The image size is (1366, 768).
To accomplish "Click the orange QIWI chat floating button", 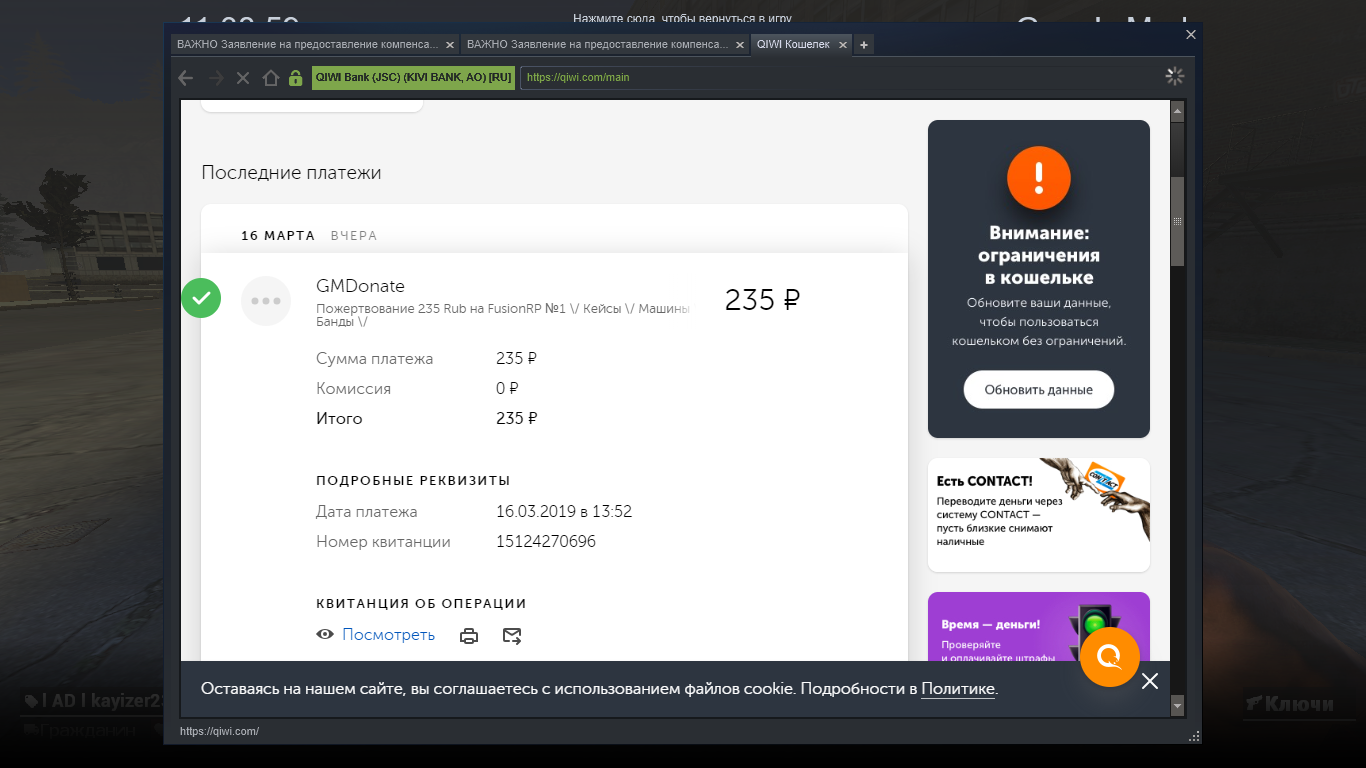I will click(1110, 657).
